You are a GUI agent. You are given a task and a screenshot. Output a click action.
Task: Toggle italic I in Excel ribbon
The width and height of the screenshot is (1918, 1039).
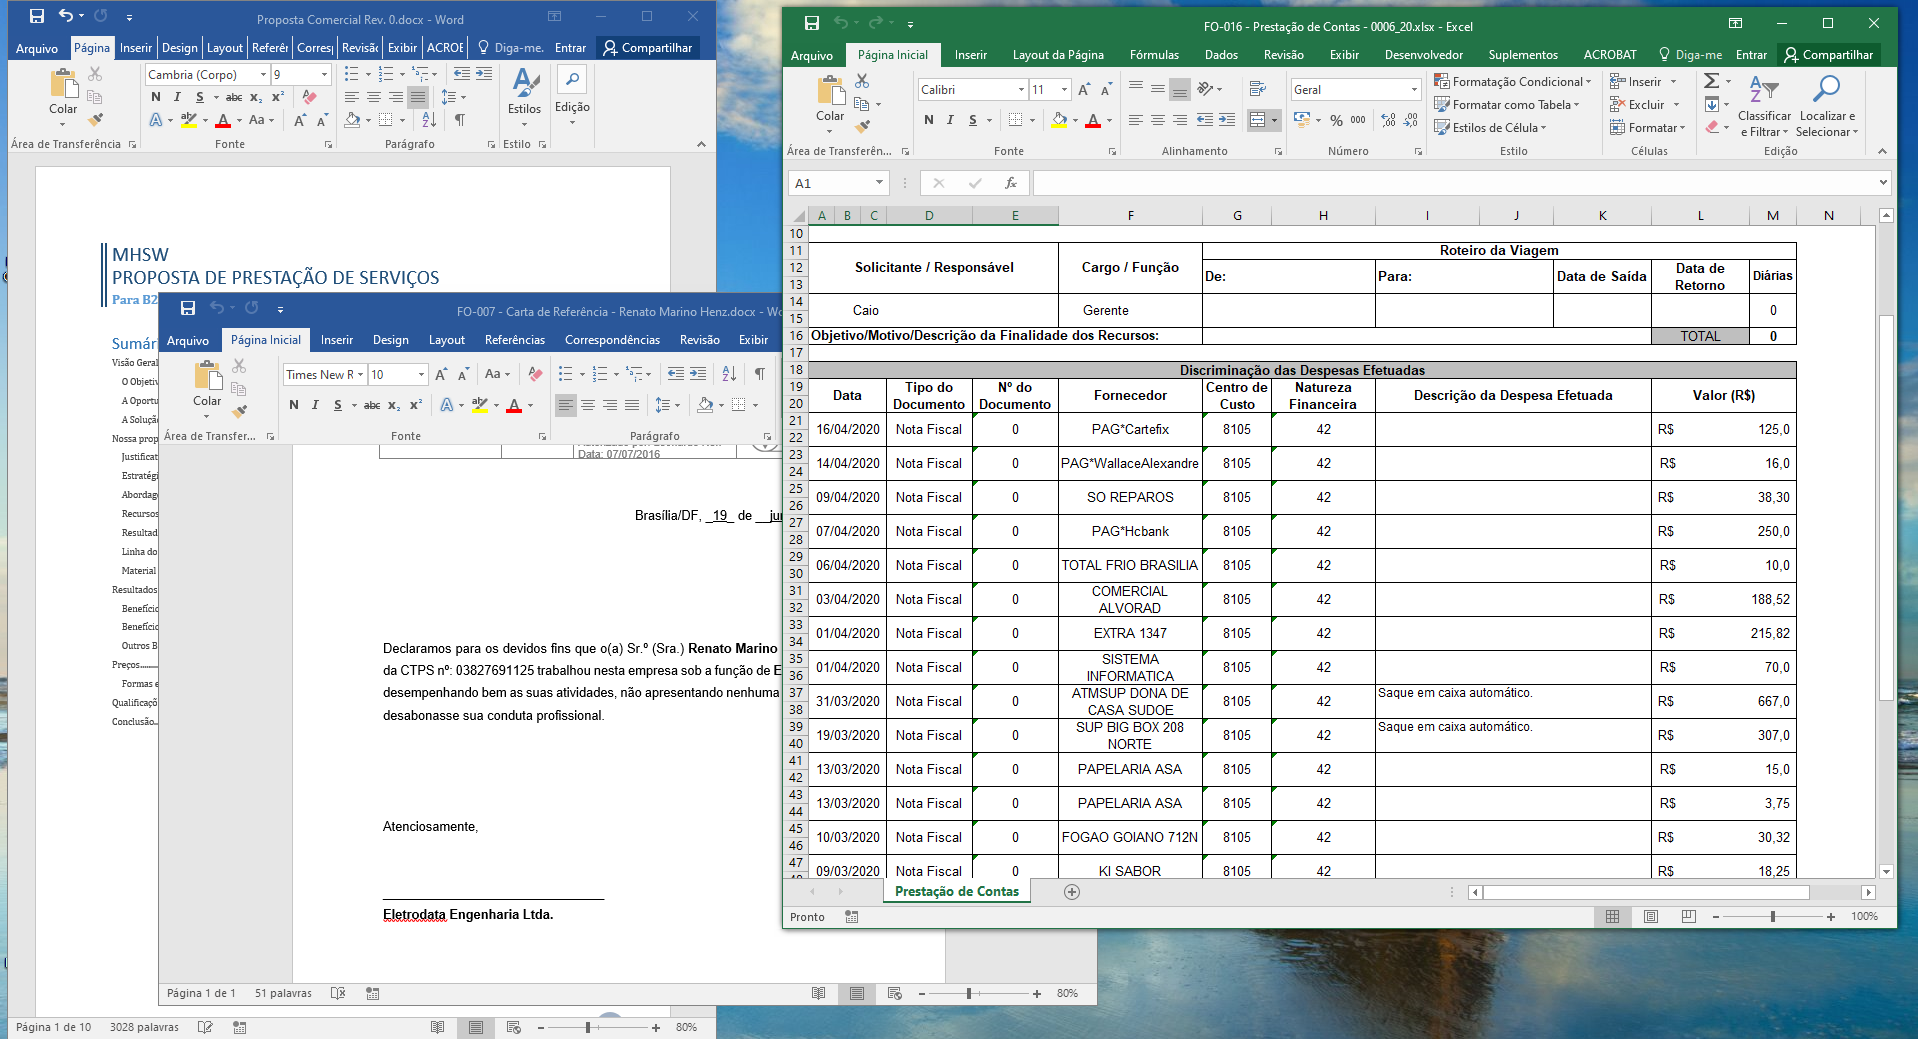950,120
